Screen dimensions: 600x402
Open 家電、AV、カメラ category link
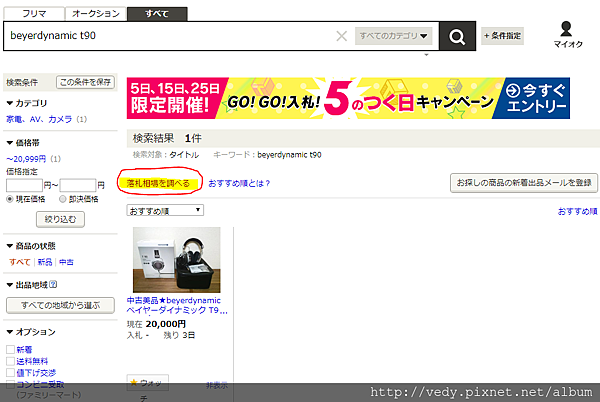[x=39, y=119]
